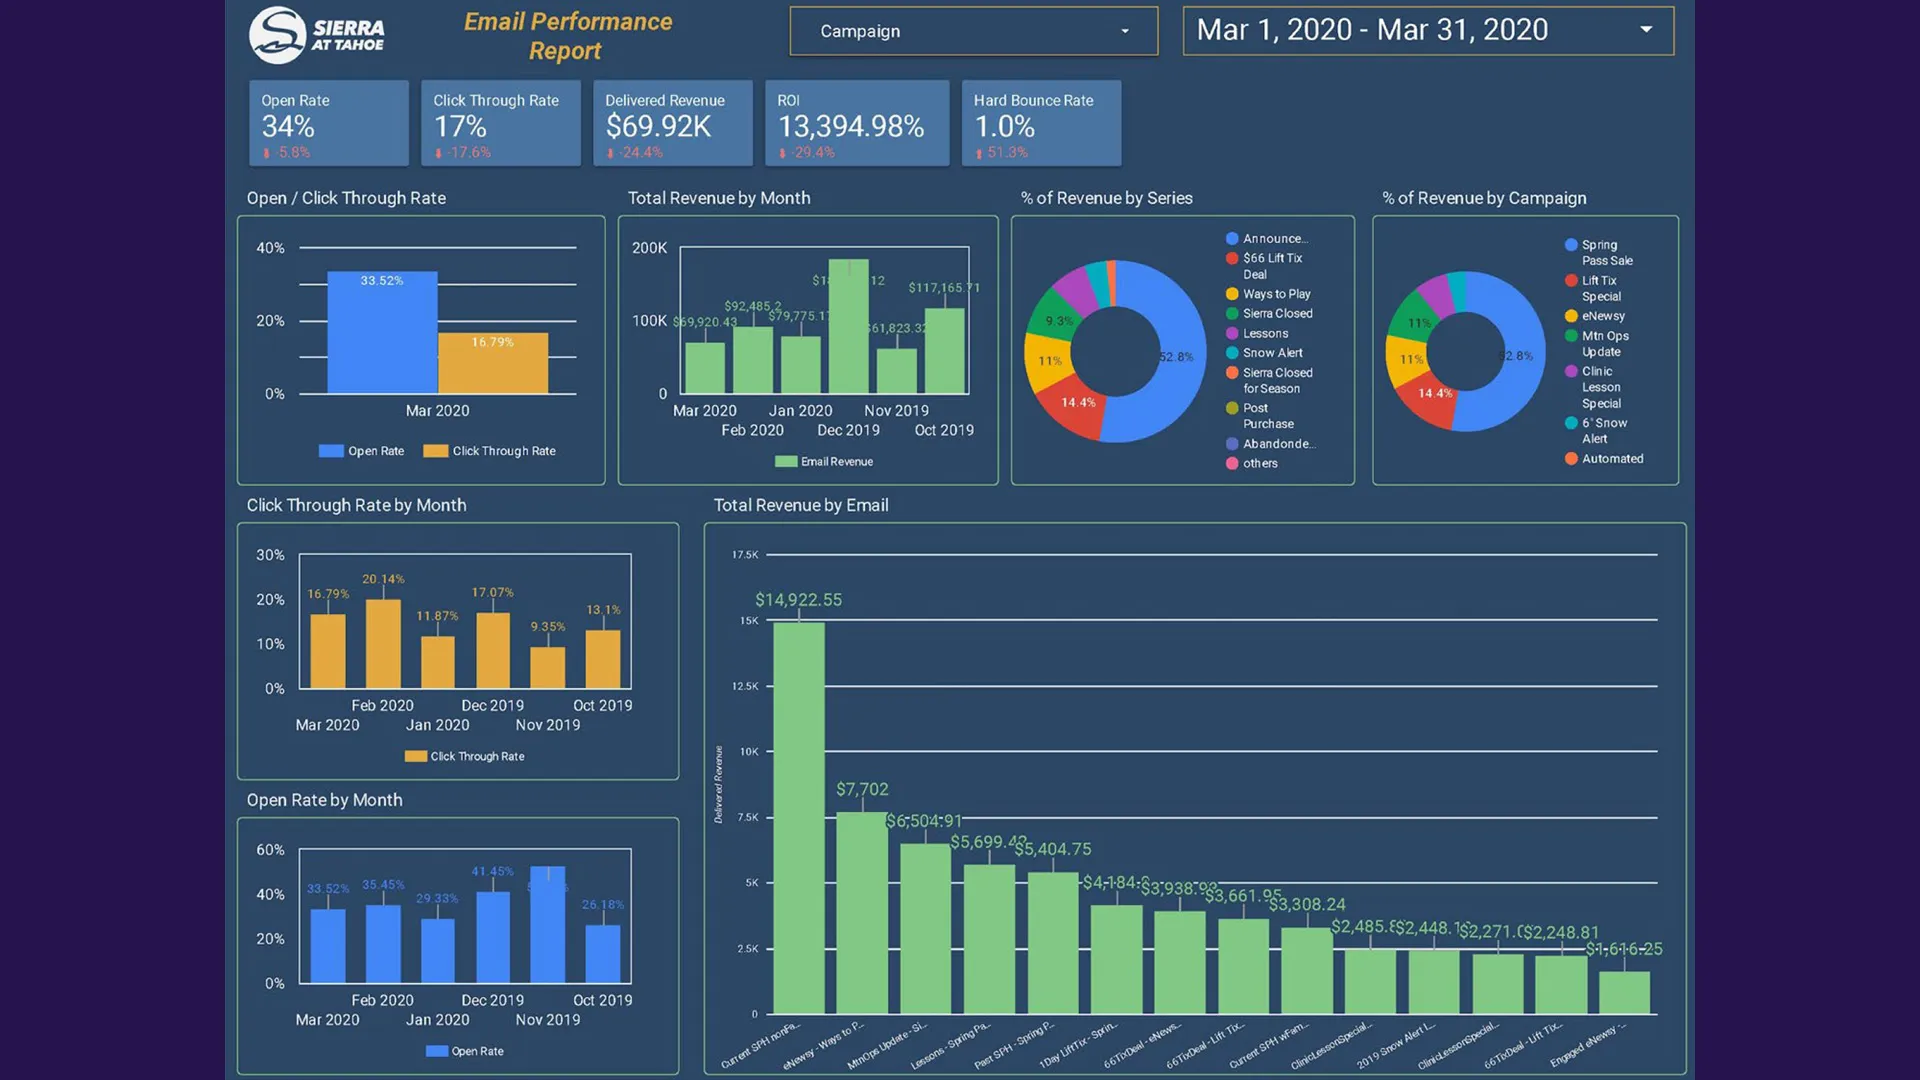The height and width of the screenshot is (1080, 1920).
Task: Click the 26.18% Oct 2019 open rate bar
Action: (603, 954)
